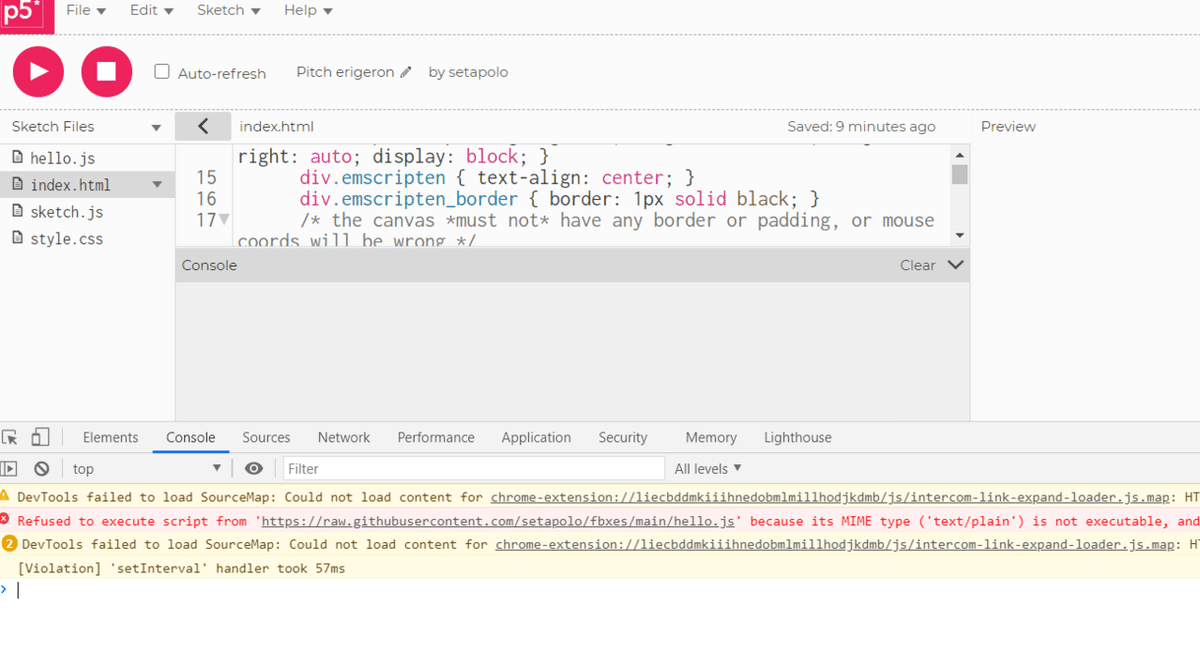Click code line 16 in the editor
Viewport: 1200px width, 668px height.
[558, 199]
